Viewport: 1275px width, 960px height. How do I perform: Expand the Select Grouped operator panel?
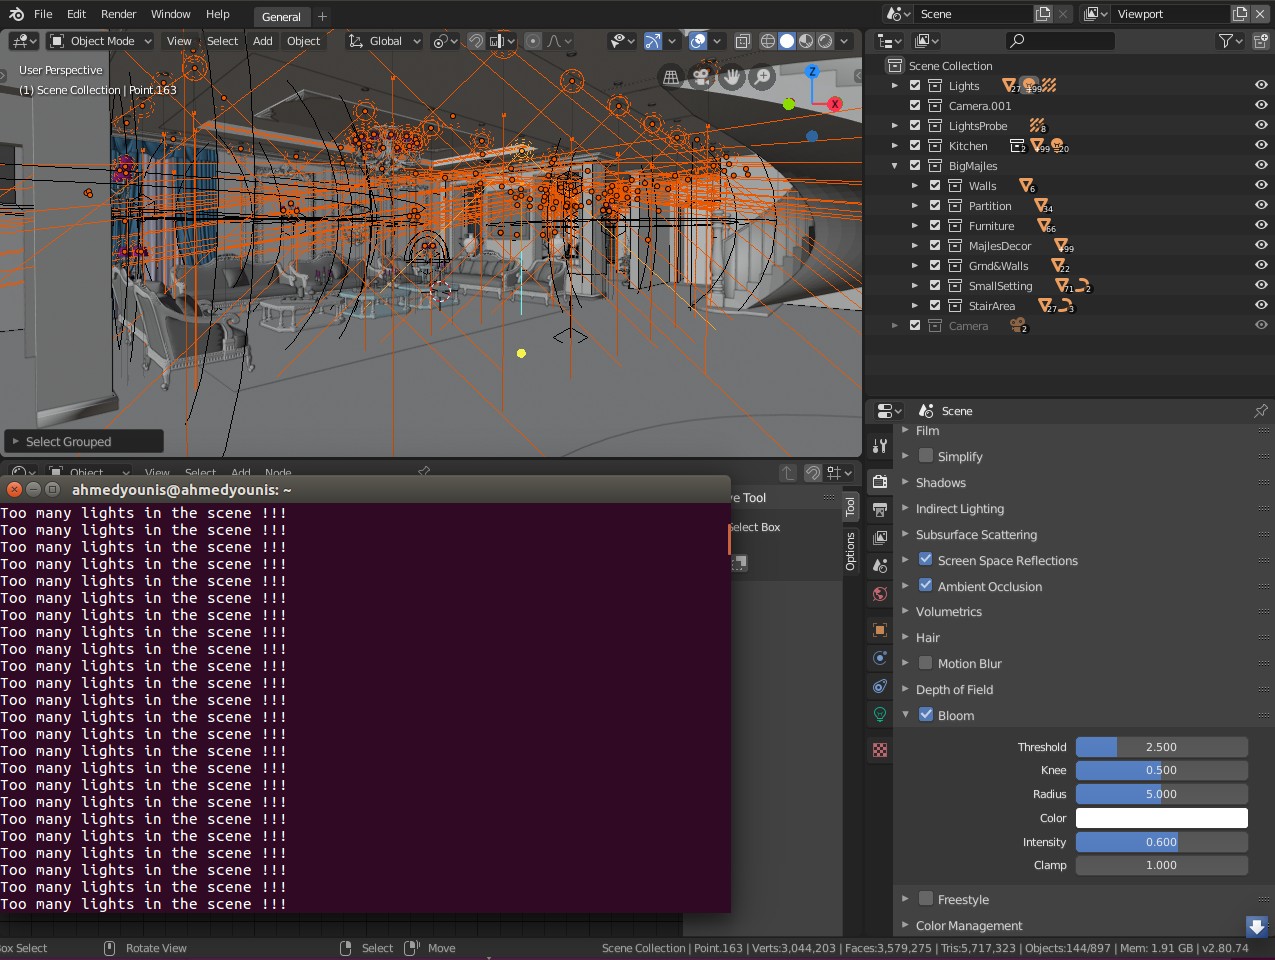83,441
